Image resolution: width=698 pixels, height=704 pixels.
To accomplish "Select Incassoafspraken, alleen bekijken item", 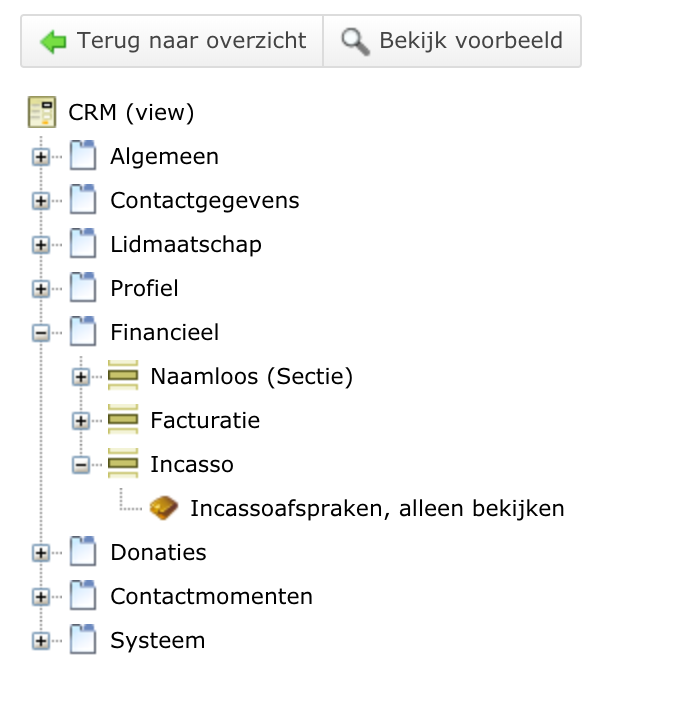I will (377, 509).
